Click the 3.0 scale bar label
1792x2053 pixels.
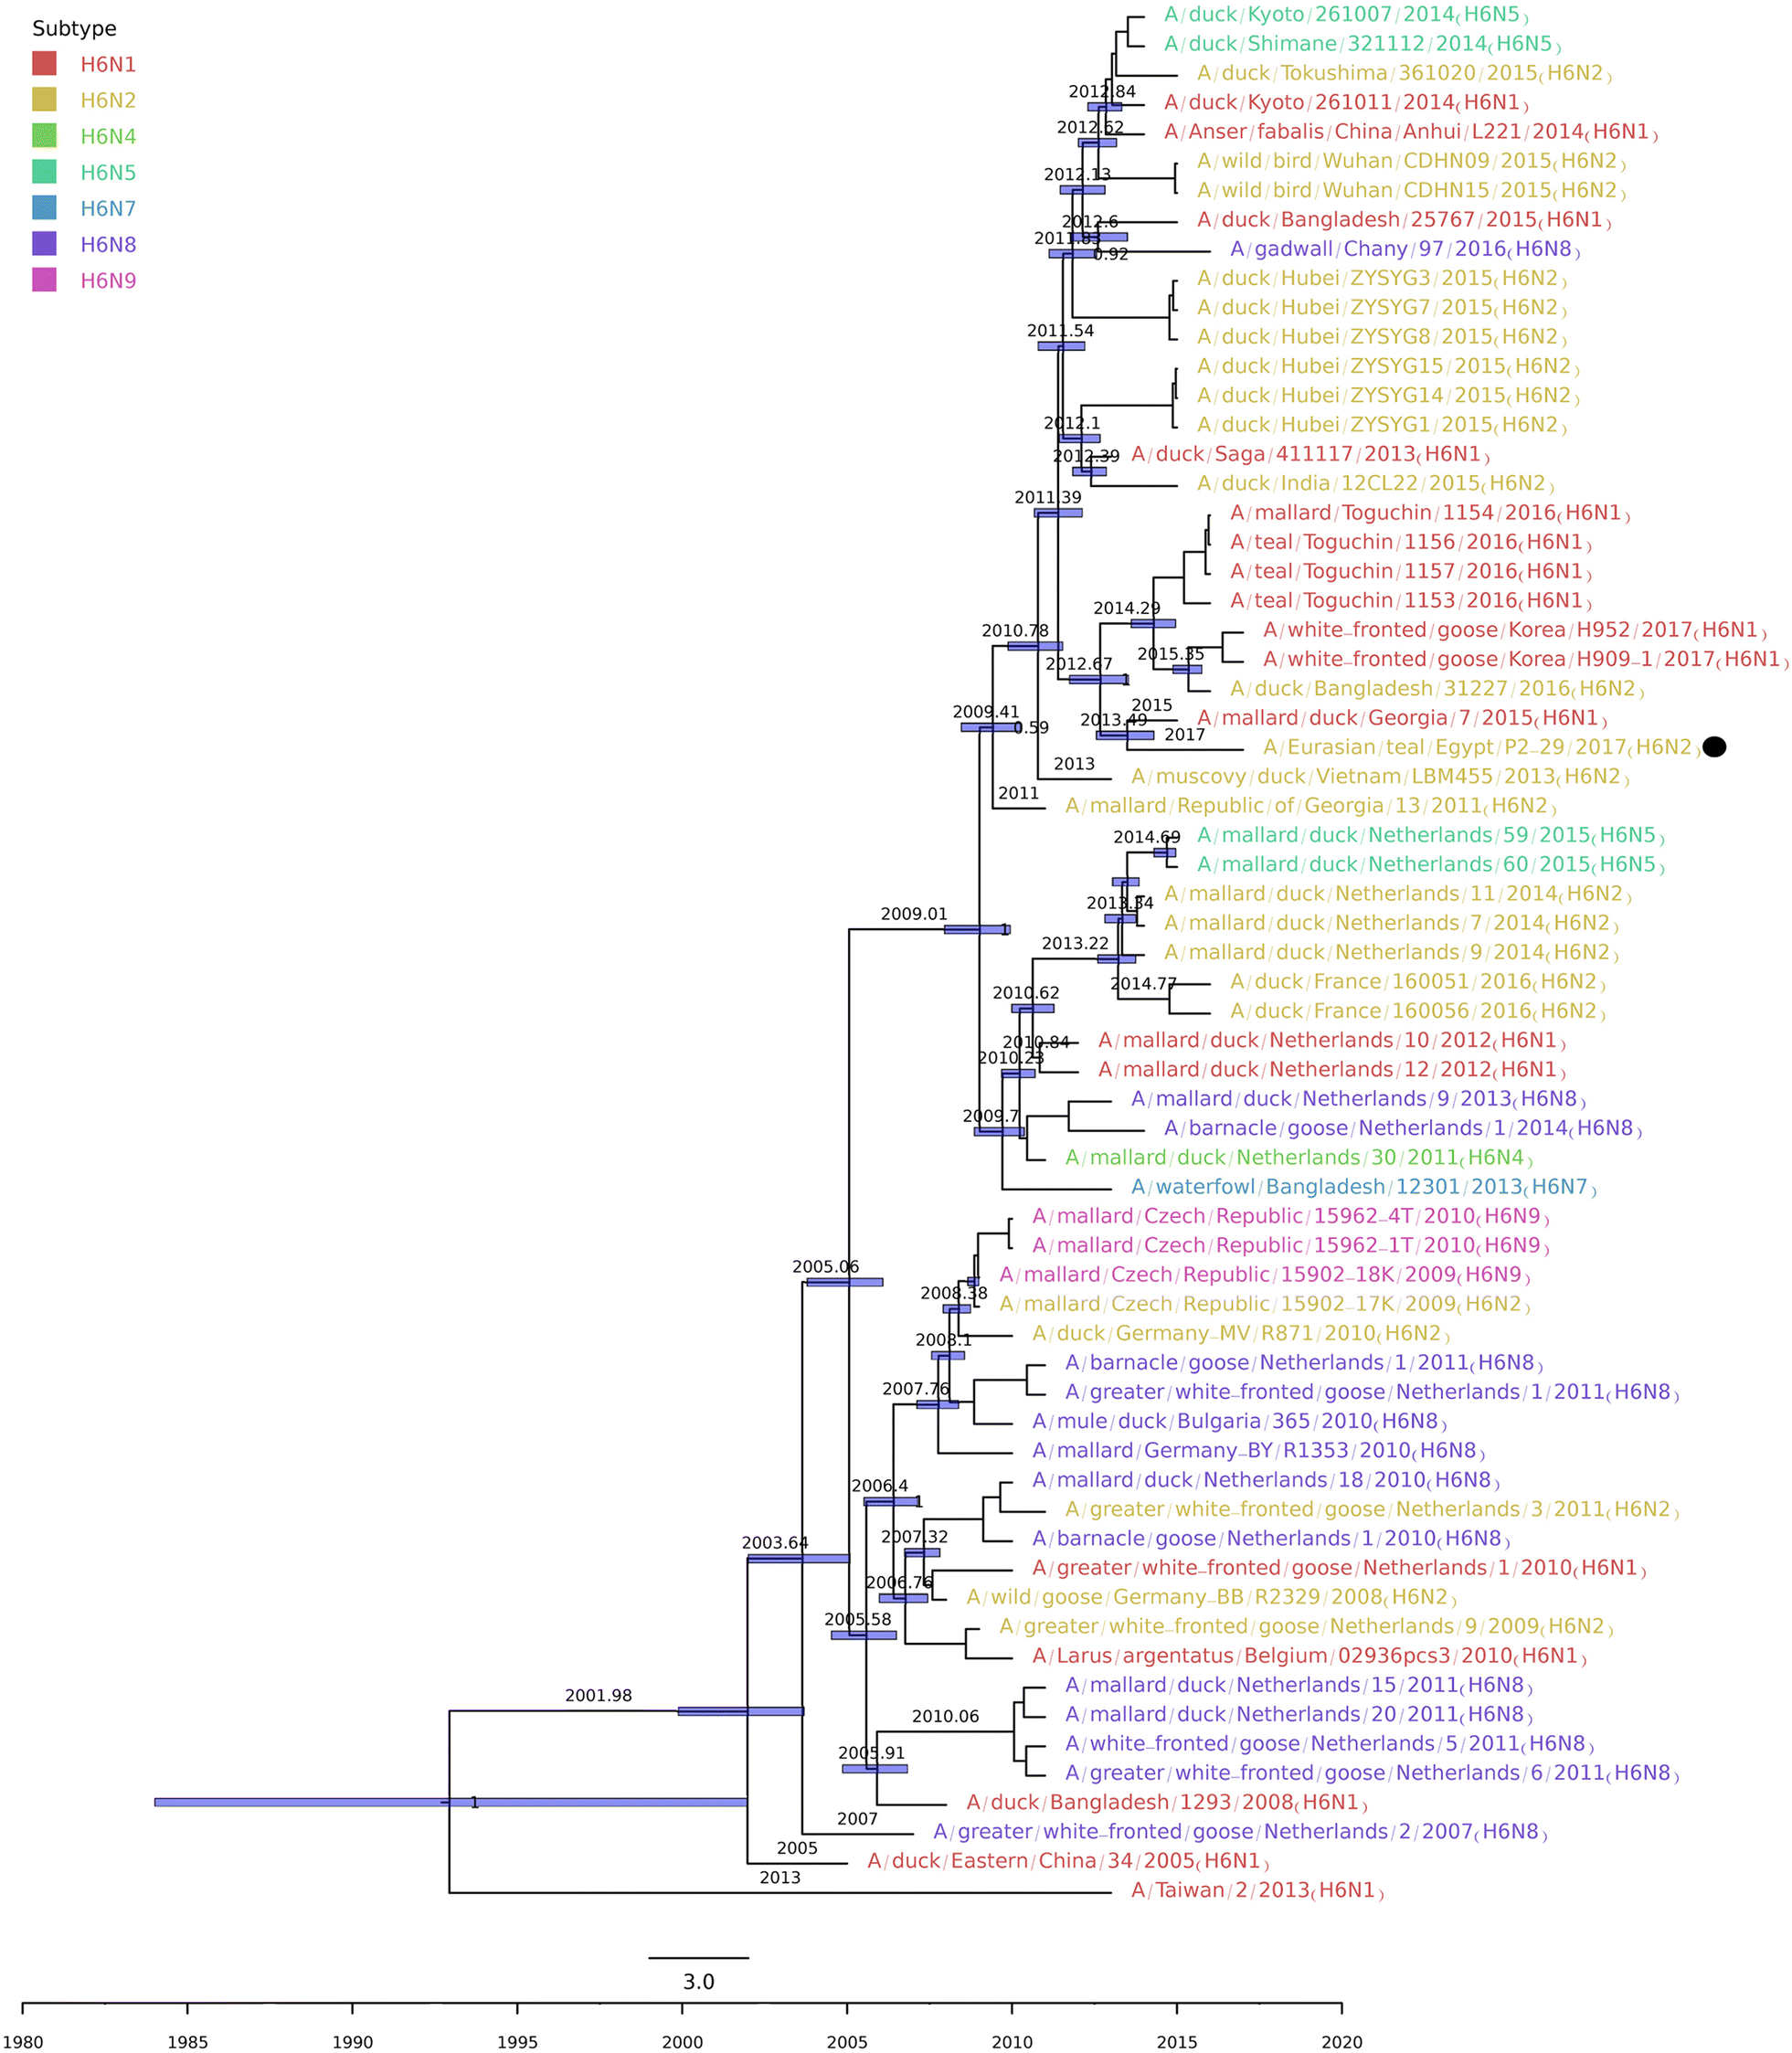699,1982
